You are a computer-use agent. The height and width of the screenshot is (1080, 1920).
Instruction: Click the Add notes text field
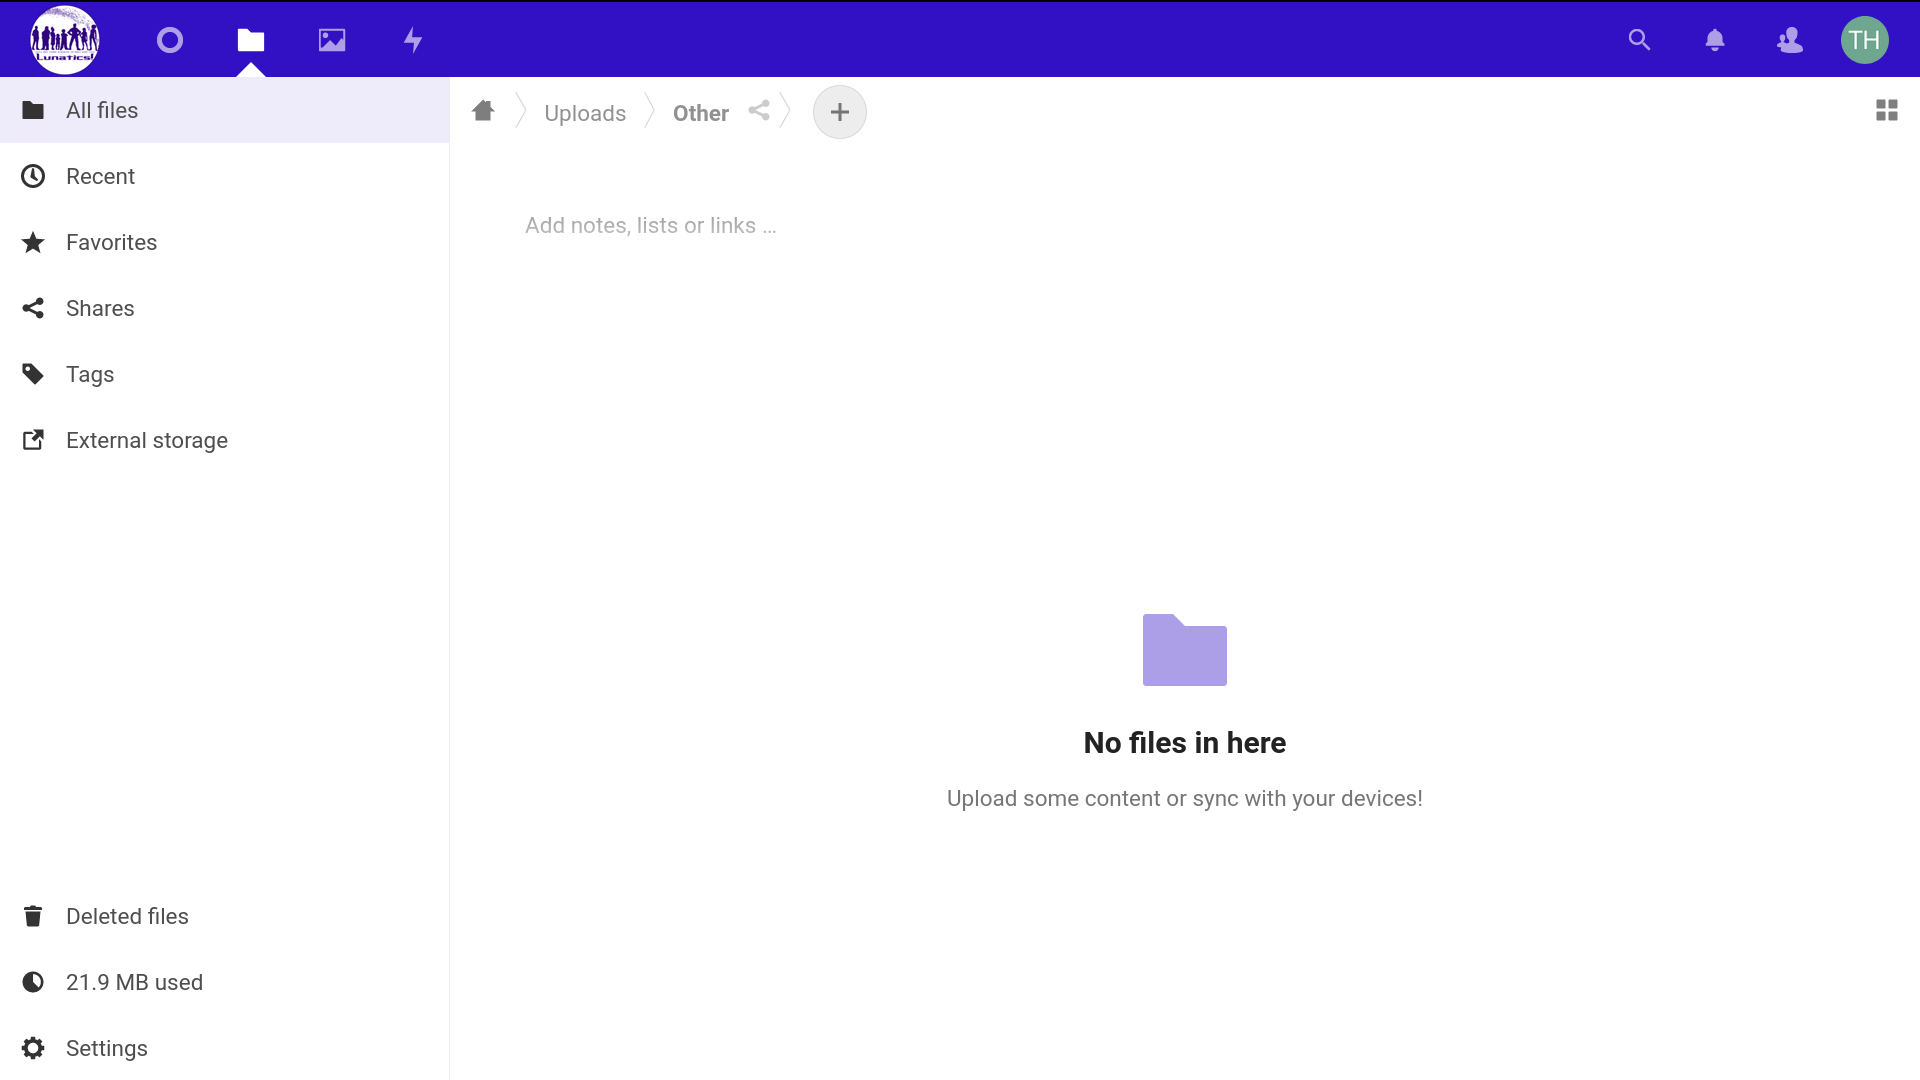pos(650,226)
